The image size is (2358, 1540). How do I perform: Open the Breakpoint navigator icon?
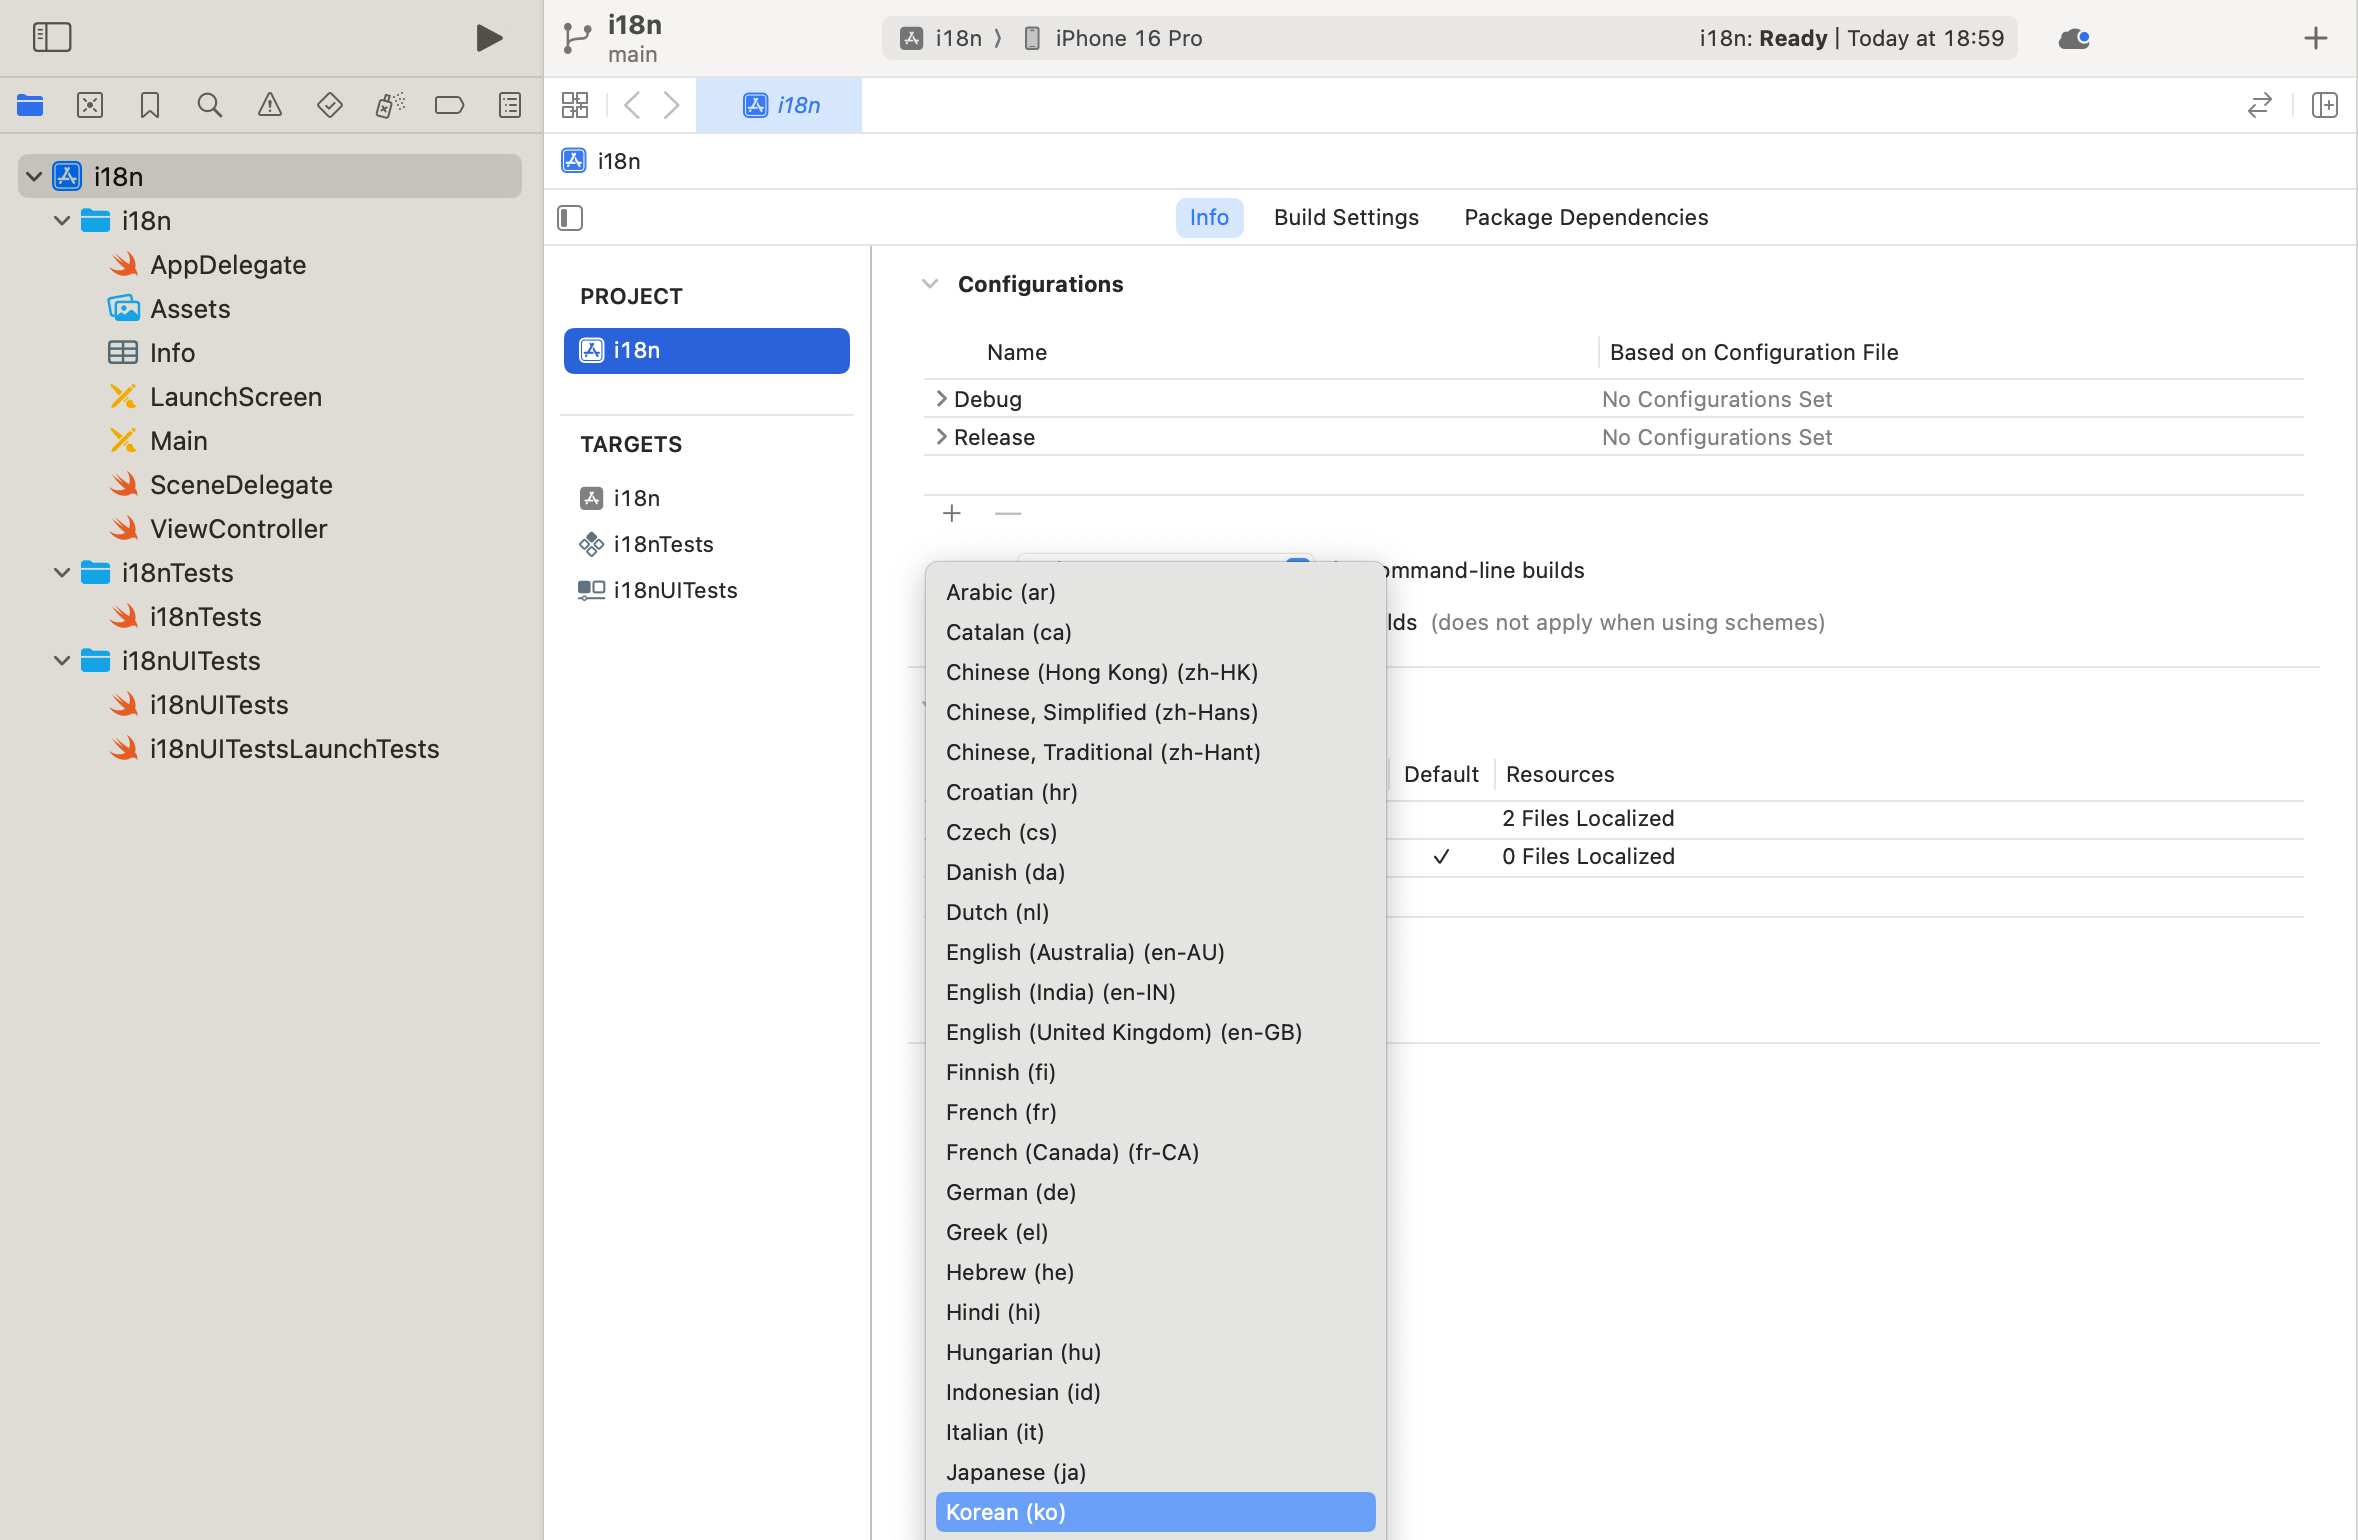(450, 105)
